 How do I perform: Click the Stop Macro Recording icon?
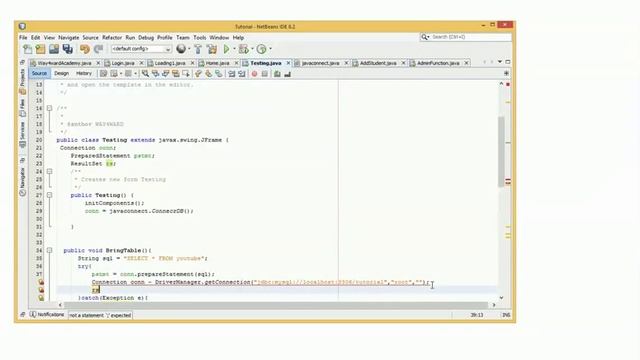pyautogui.click(x=264, y=74)
